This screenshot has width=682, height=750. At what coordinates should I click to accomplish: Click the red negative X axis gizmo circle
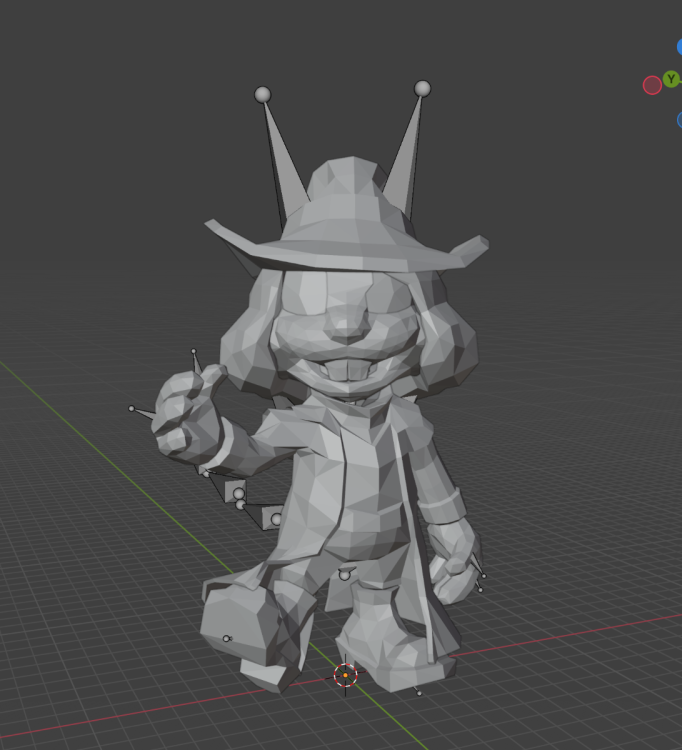click(652, 85)
